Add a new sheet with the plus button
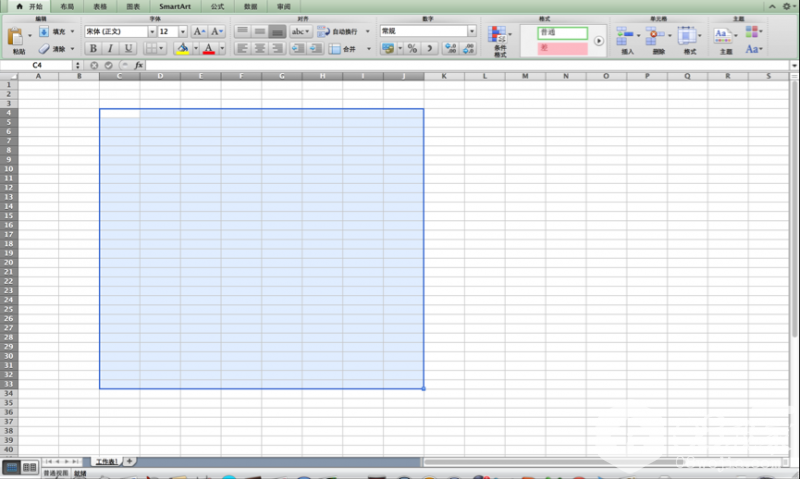The height and width of the screenshot is (479, 800). point(129,461)
